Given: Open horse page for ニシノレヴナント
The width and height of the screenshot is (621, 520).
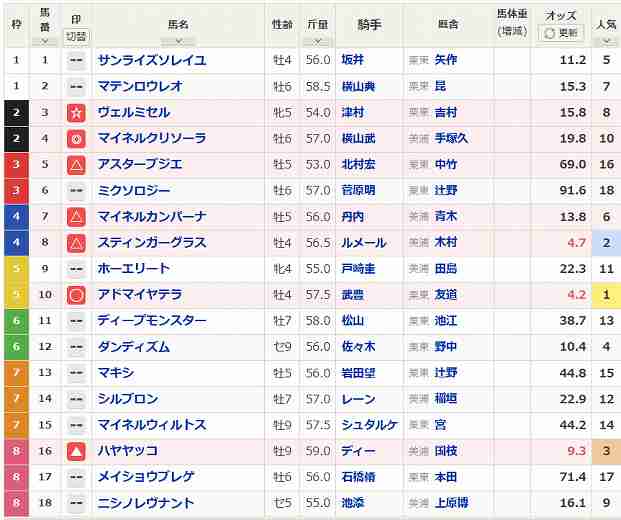Looking at the screenshot, I should click(x=146, y=503).
